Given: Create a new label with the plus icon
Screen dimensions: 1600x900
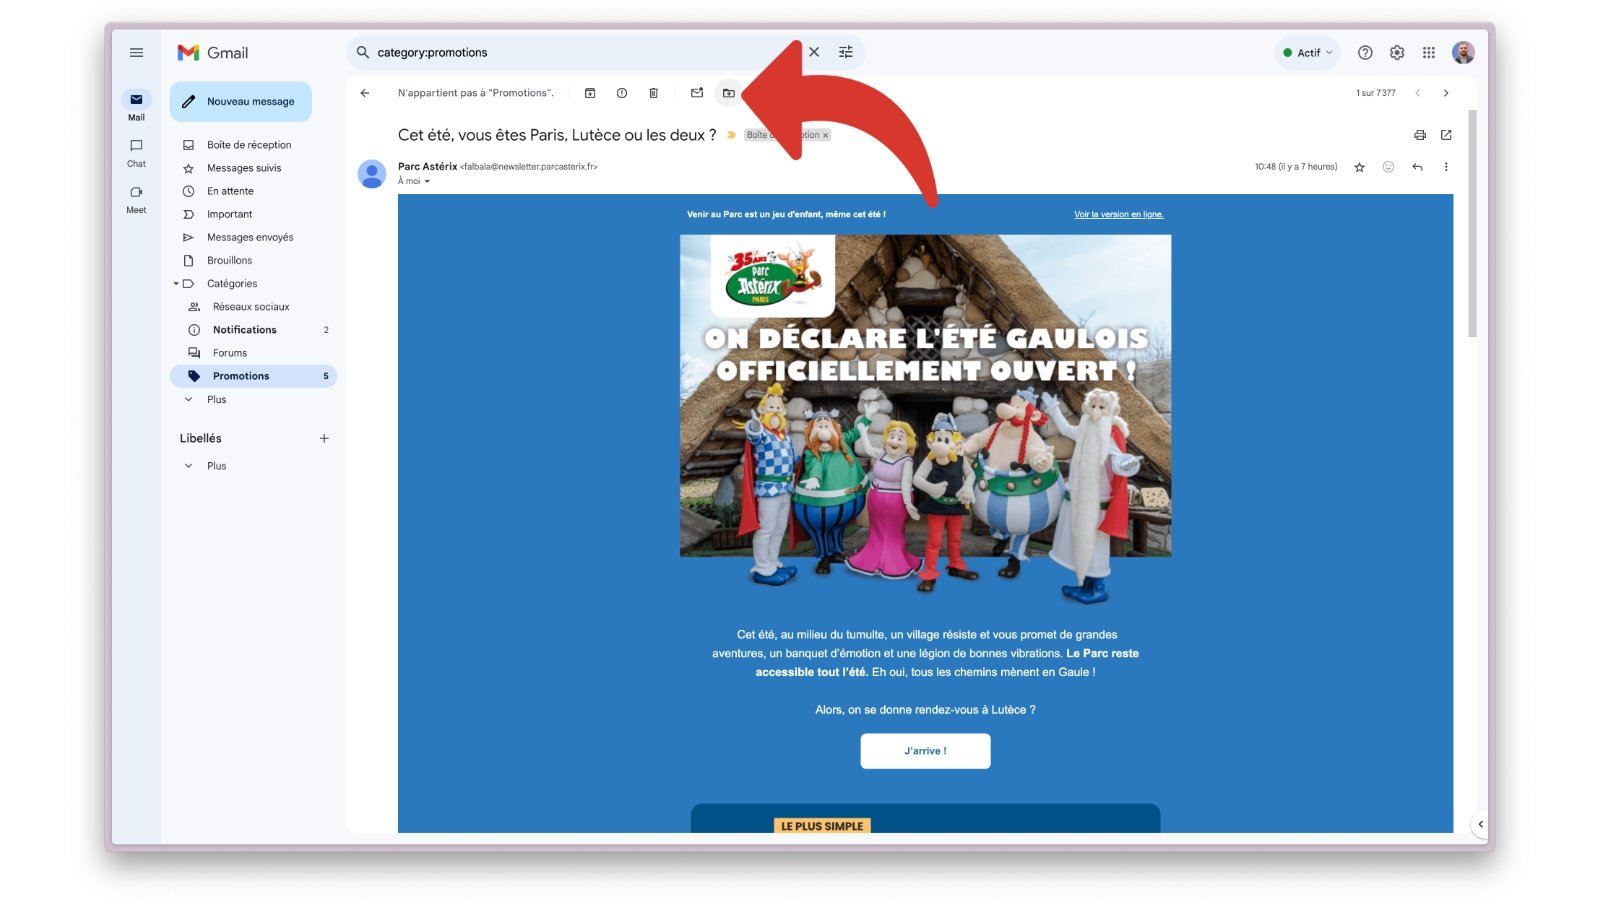Looking at the screenshot, I should (324, 438).
